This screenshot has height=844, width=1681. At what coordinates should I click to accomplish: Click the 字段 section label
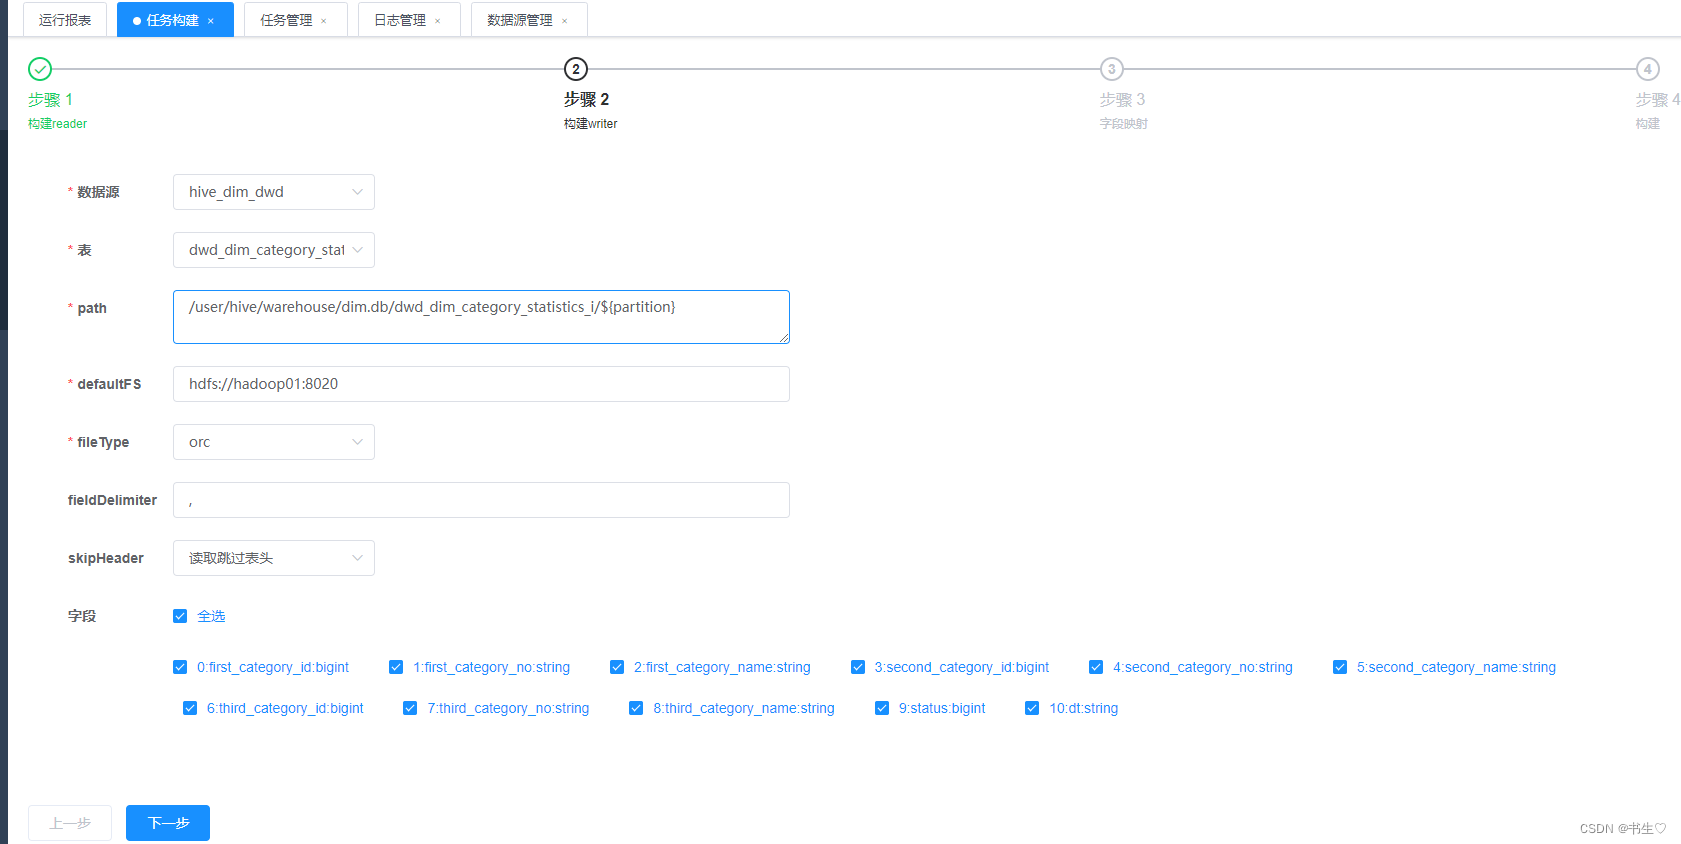click(82, 616)
